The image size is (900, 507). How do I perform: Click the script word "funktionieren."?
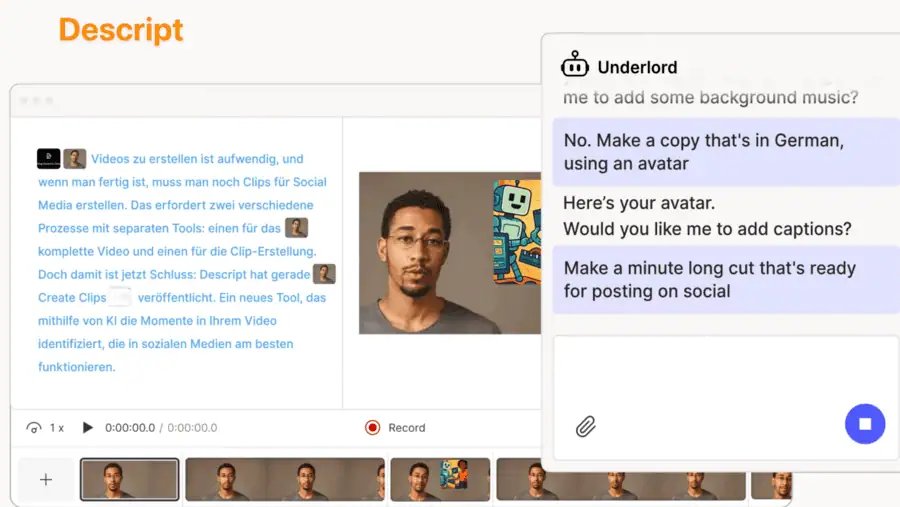(76, 367)
